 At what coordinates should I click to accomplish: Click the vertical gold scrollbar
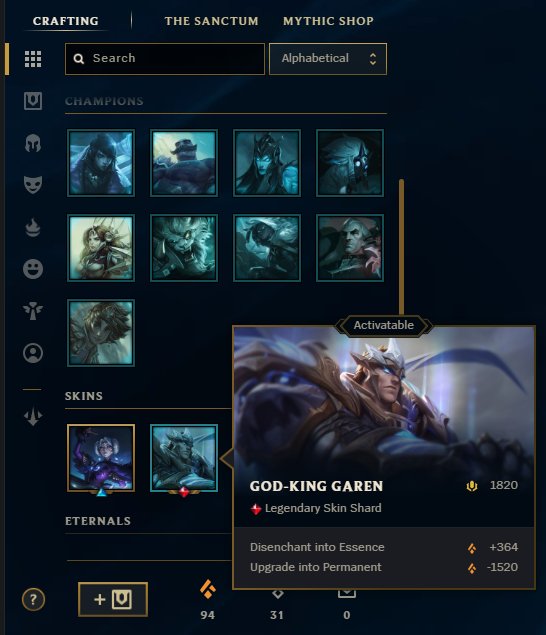tap(401, 247)
